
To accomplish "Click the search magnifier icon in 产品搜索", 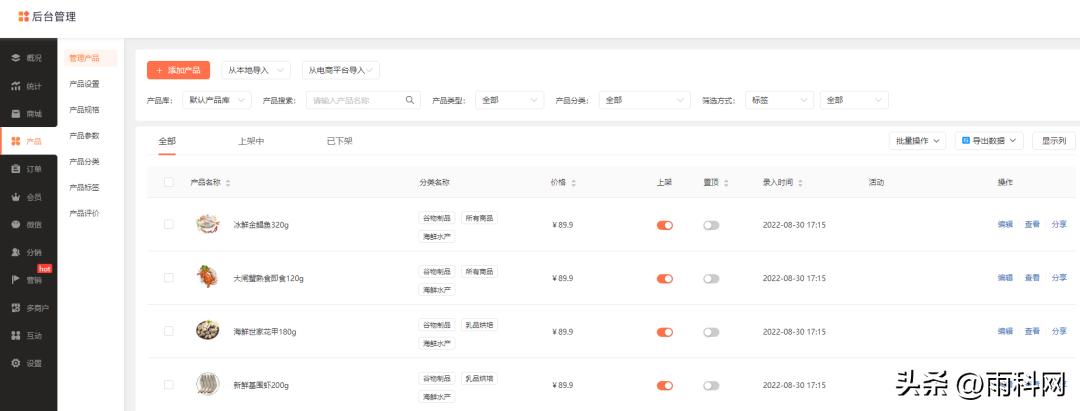I will click(x=410, y=100).
